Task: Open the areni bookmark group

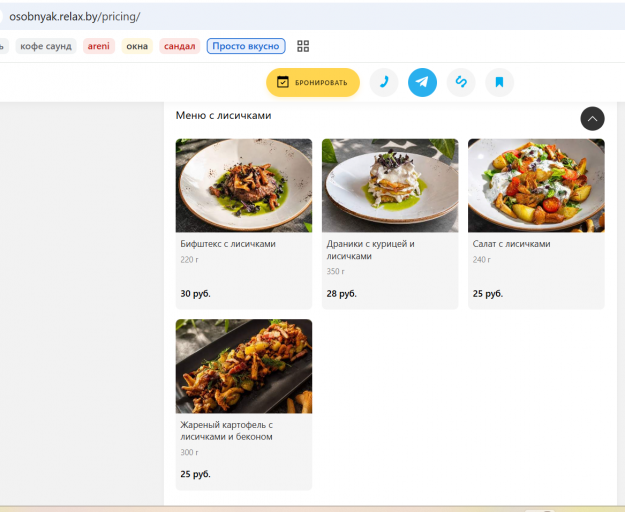Action: tap(98, 46)
